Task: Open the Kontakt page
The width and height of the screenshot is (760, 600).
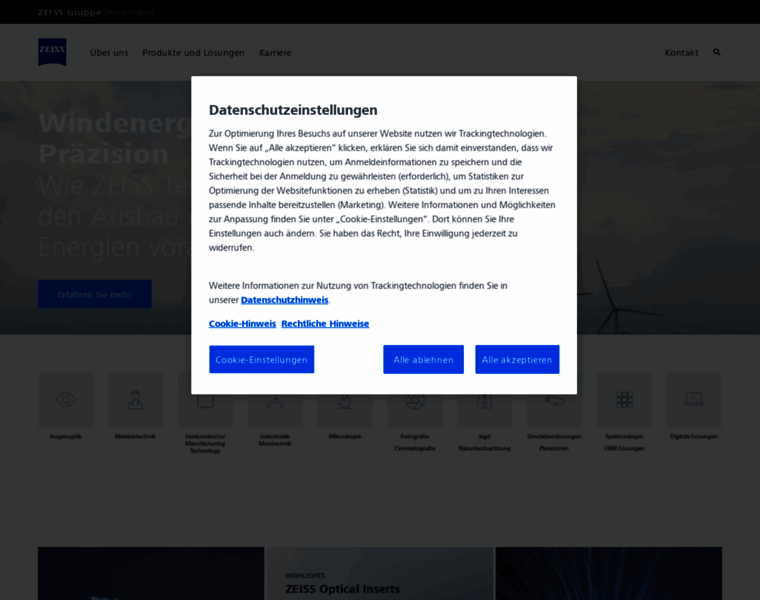Action: tap(681, 53)
